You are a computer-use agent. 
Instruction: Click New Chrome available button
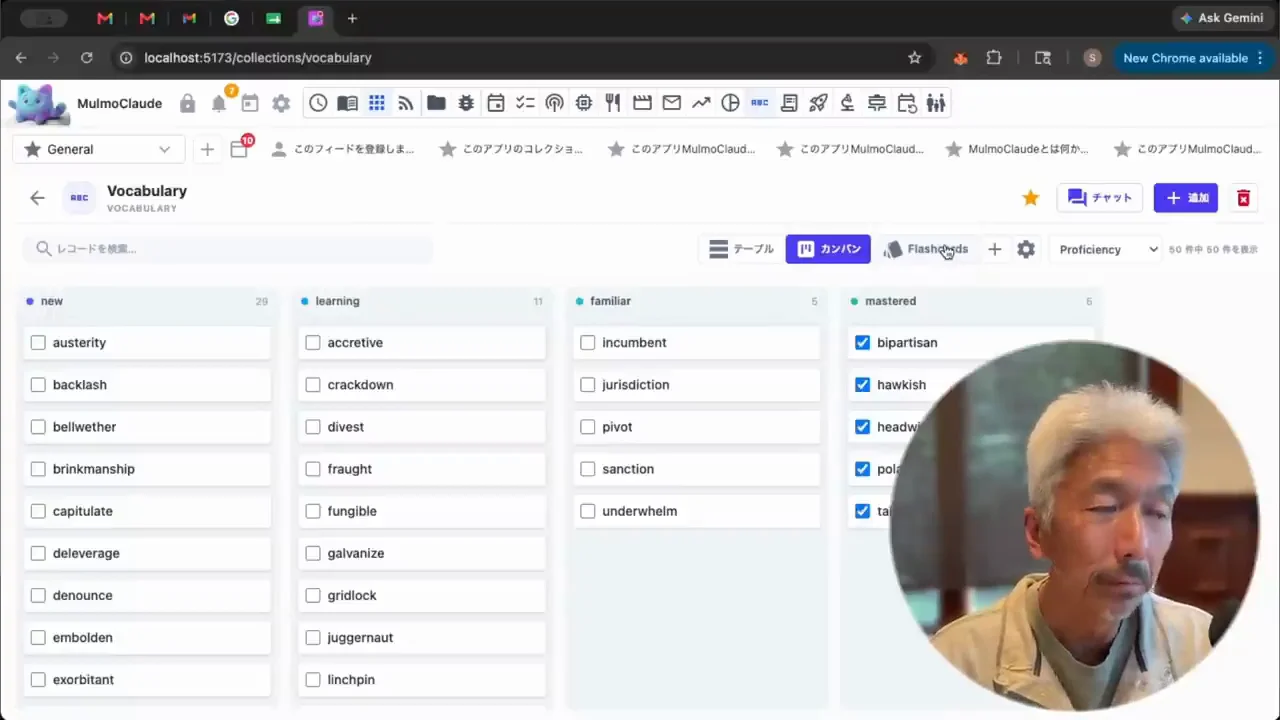[x=1193, y=58]
